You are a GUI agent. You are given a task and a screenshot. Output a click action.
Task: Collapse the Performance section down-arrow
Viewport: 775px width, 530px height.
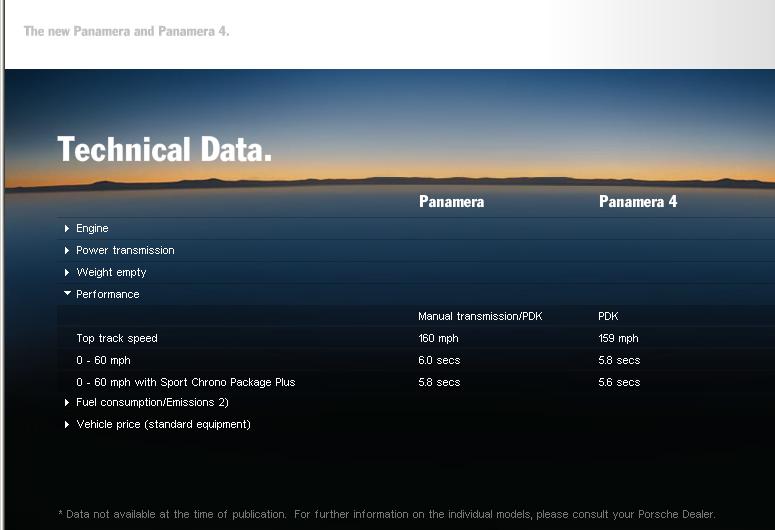pos(67,293)
